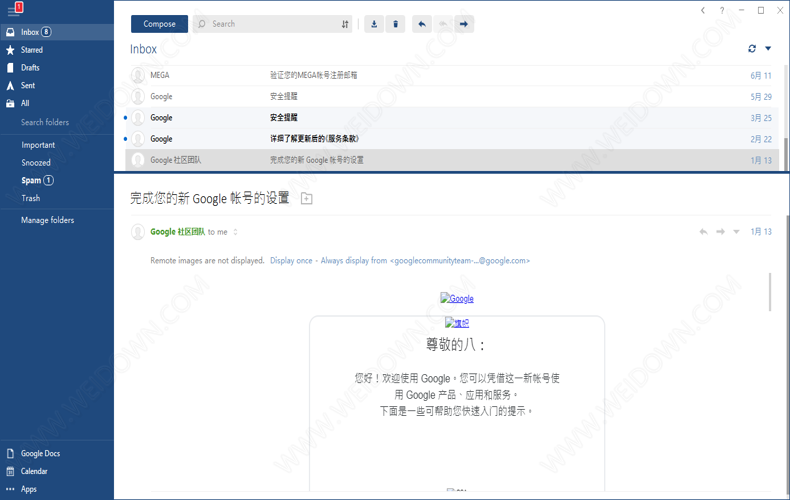Click the back chevron in title bar
The image size is (790, 500).
click(x=703, y=10)
